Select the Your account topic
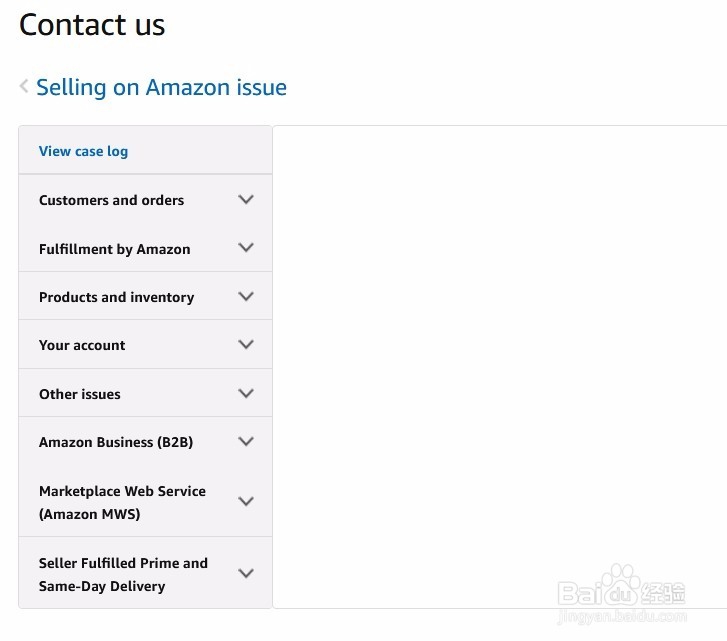The image size is (727, 641). [x=82, y=345]
